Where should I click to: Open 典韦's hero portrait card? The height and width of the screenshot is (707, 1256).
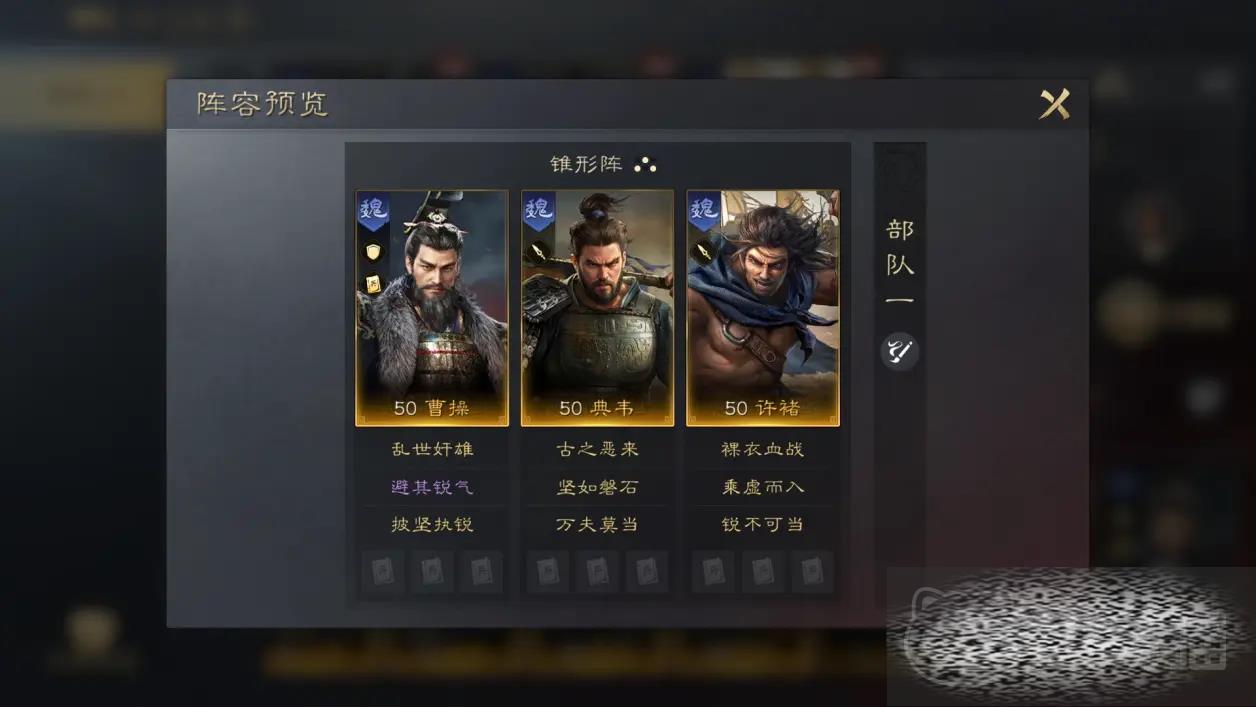[x=597, y=308]
